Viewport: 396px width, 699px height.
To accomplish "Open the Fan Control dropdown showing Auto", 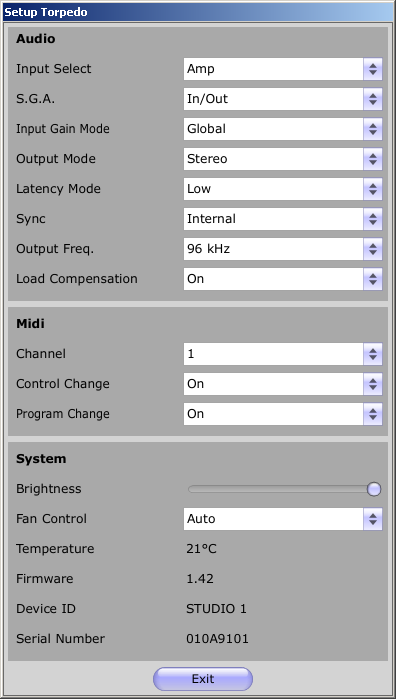I will point(283,519).
